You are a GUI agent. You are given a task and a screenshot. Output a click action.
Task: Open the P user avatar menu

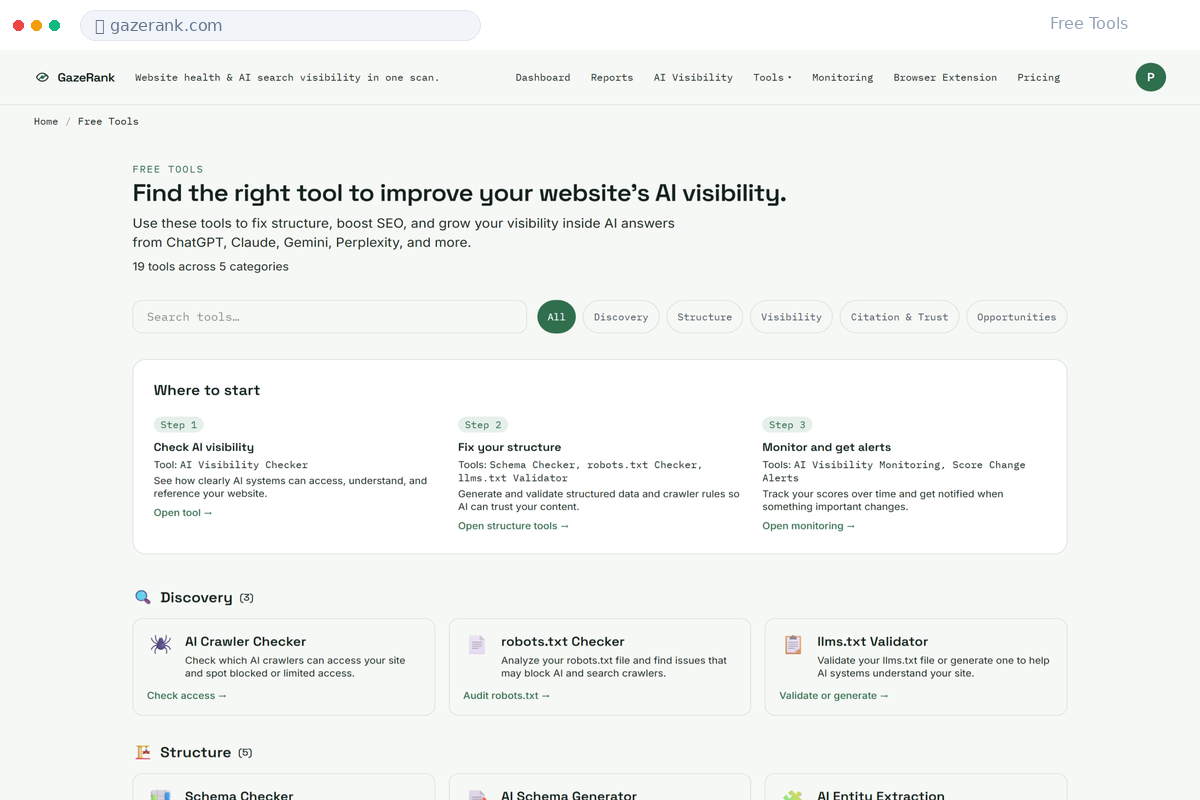pyautogui.click(x=1151, y=77)
